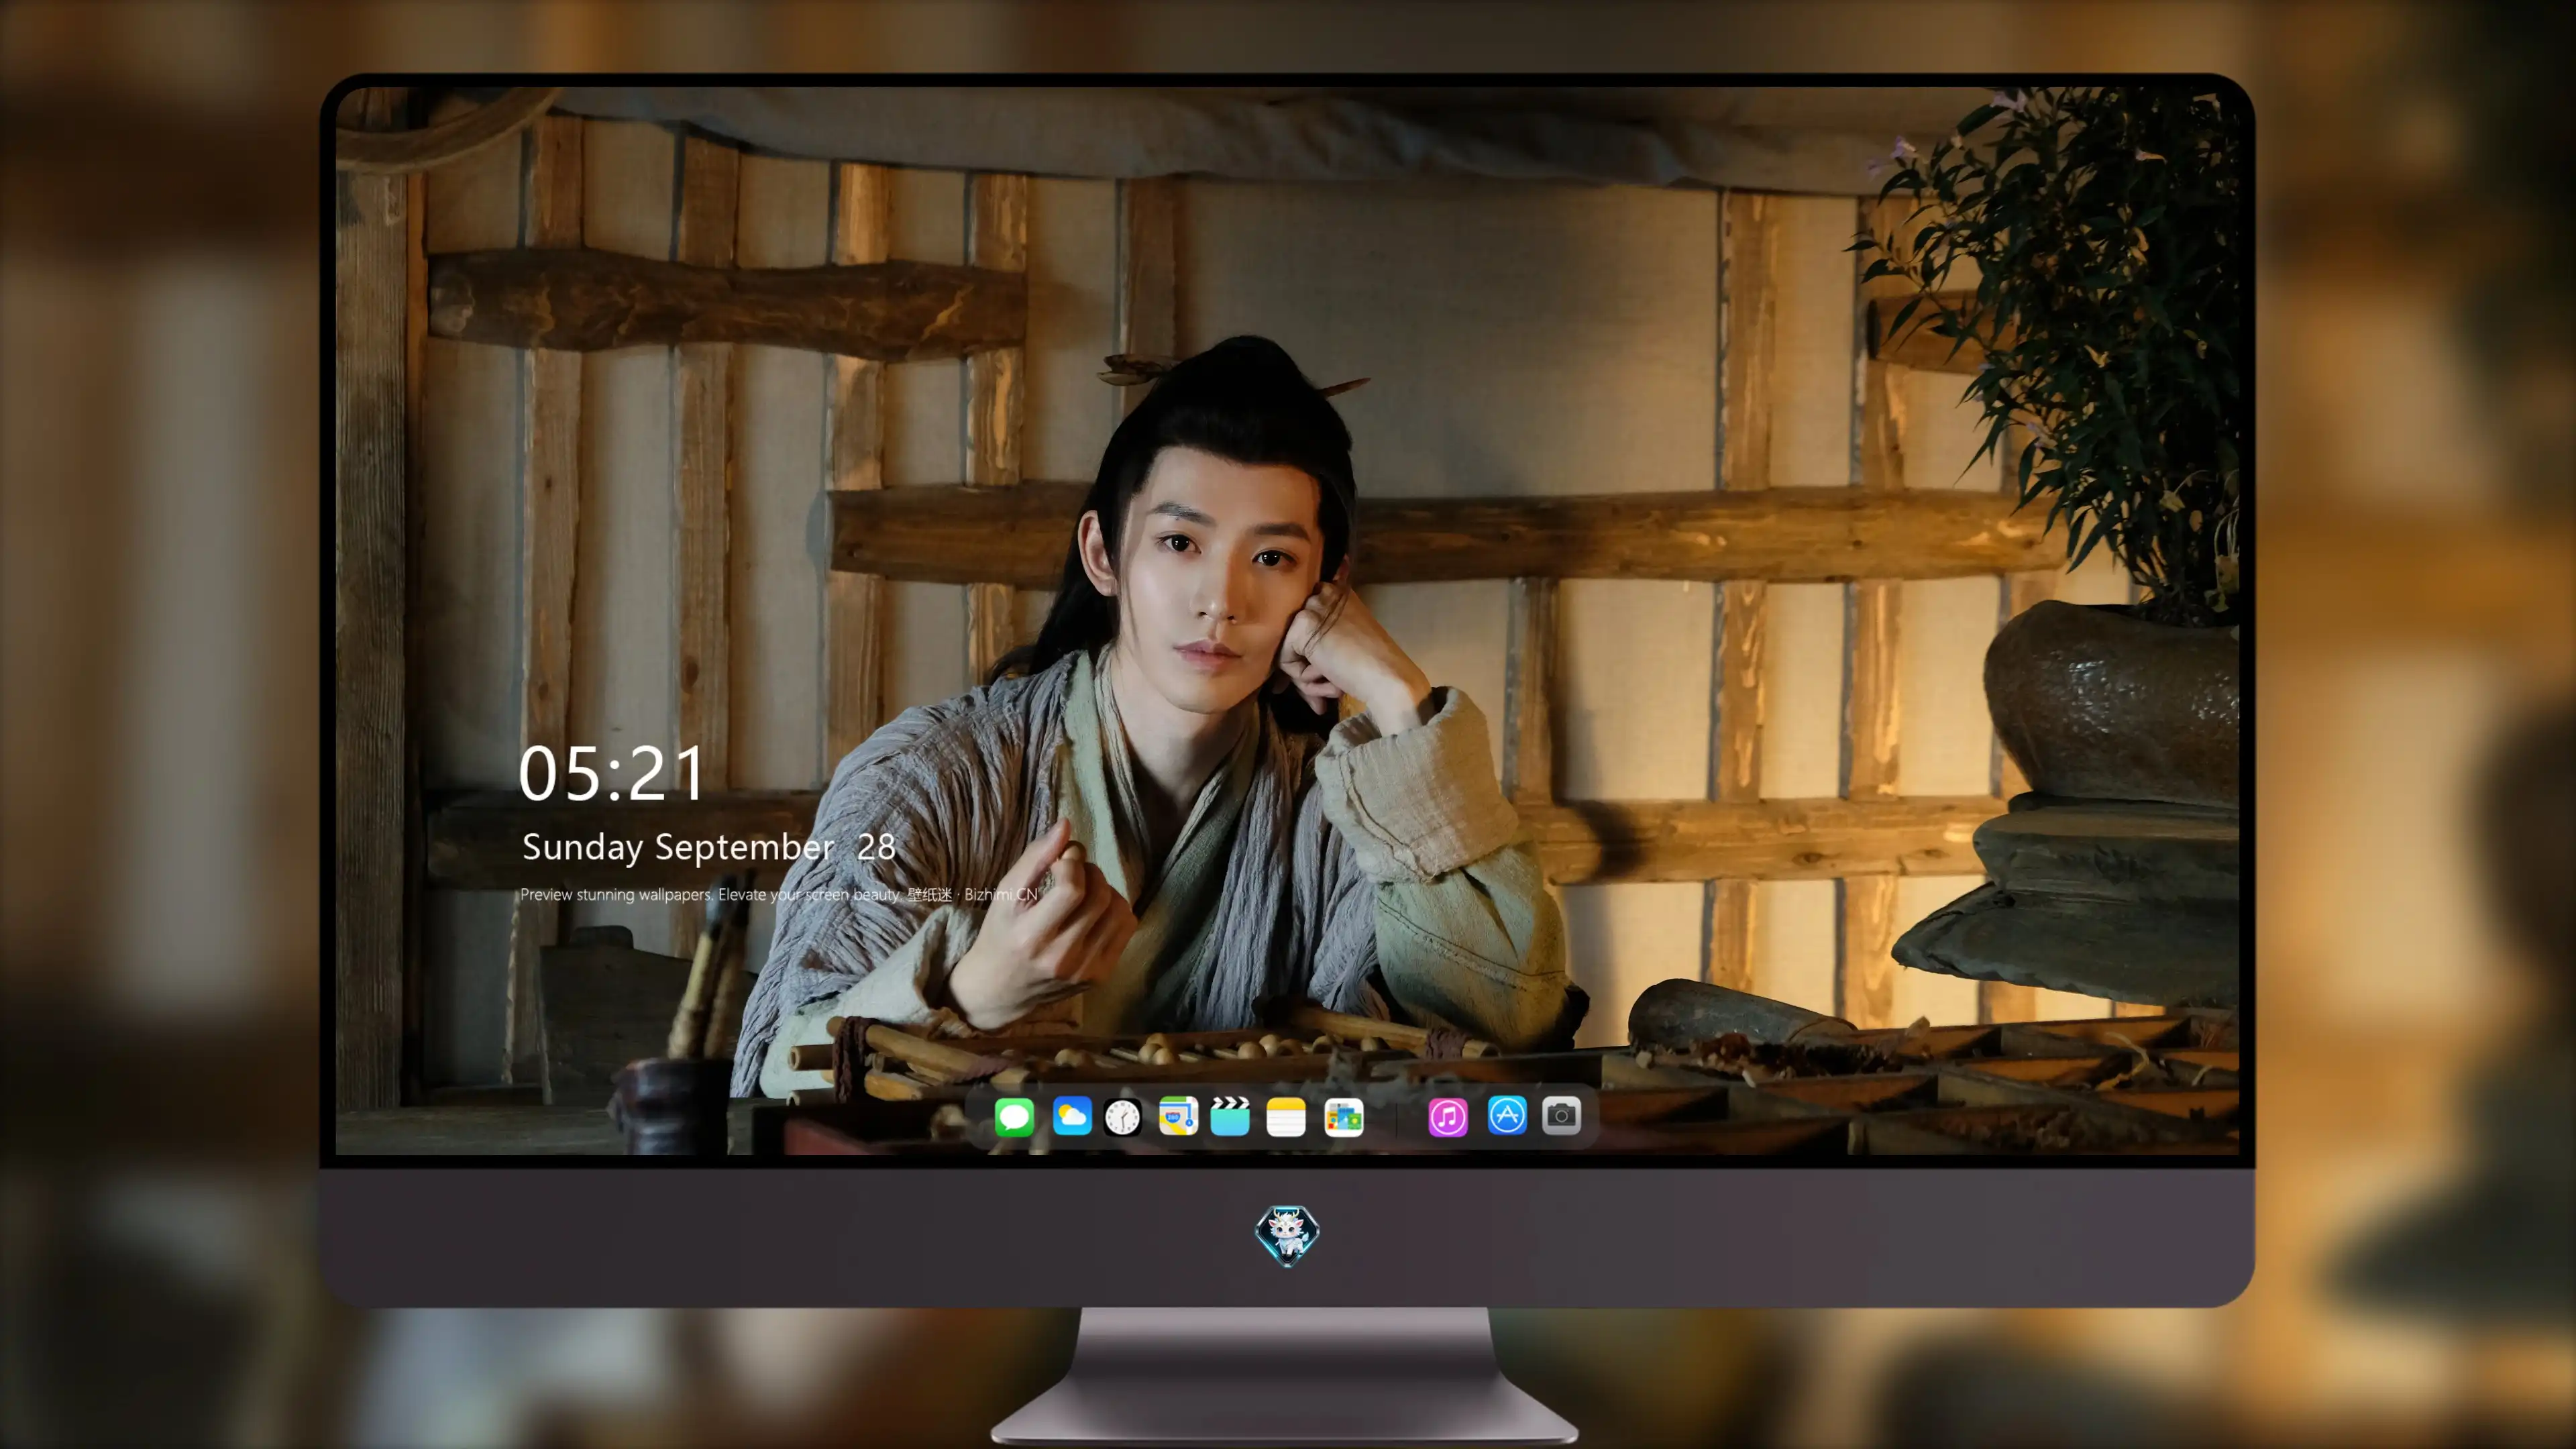Image resolution: width=2576 pixels, height=1449 pixels.
Task: Click the dragon logo on monitor chin
Action: tap(1287, 1235)
